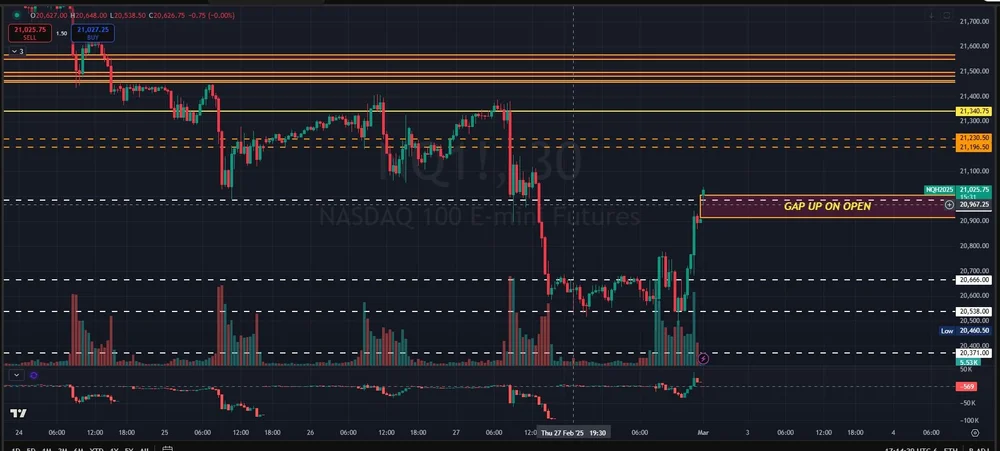1000x451 pixels.
Task: Click the -569 indicator value label
Action: (966, 387)
